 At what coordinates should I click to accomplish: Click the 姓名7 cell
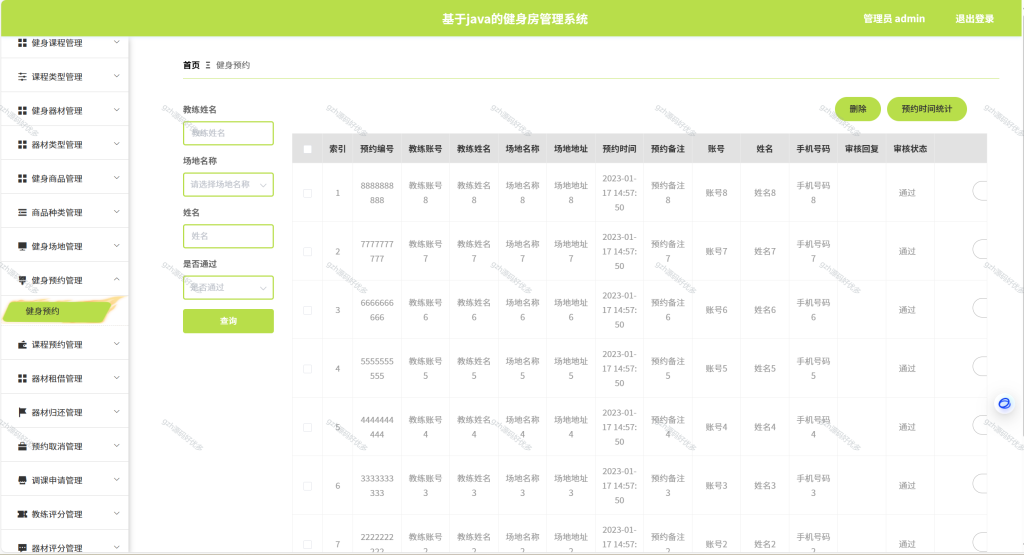[x=765, y=251]
